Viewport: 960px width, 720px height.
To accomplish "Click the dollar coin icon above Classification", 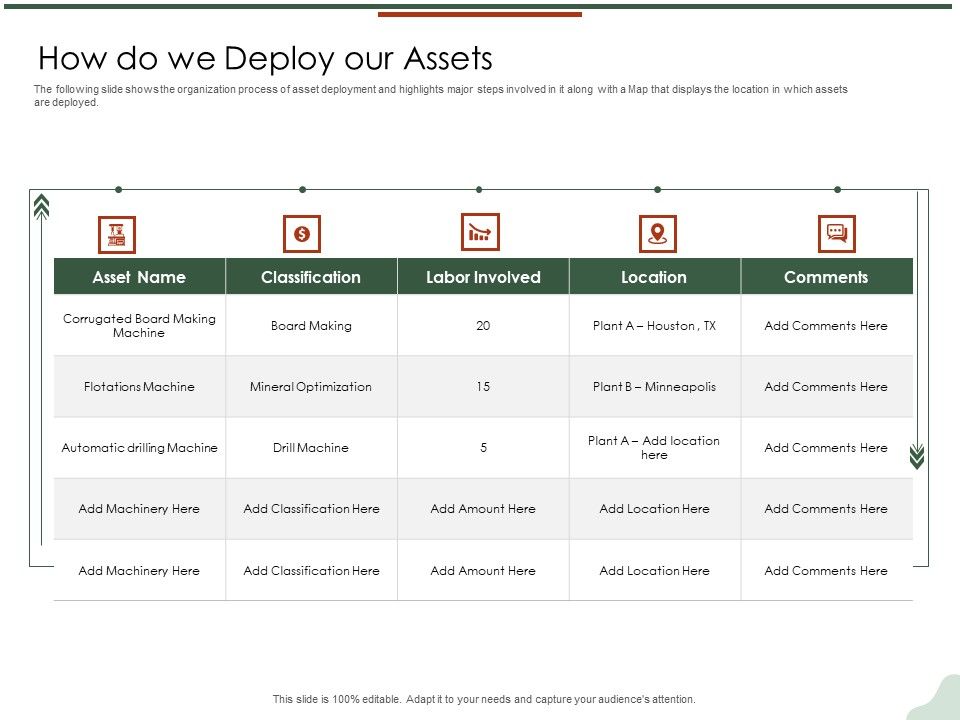I will point(302,234).
